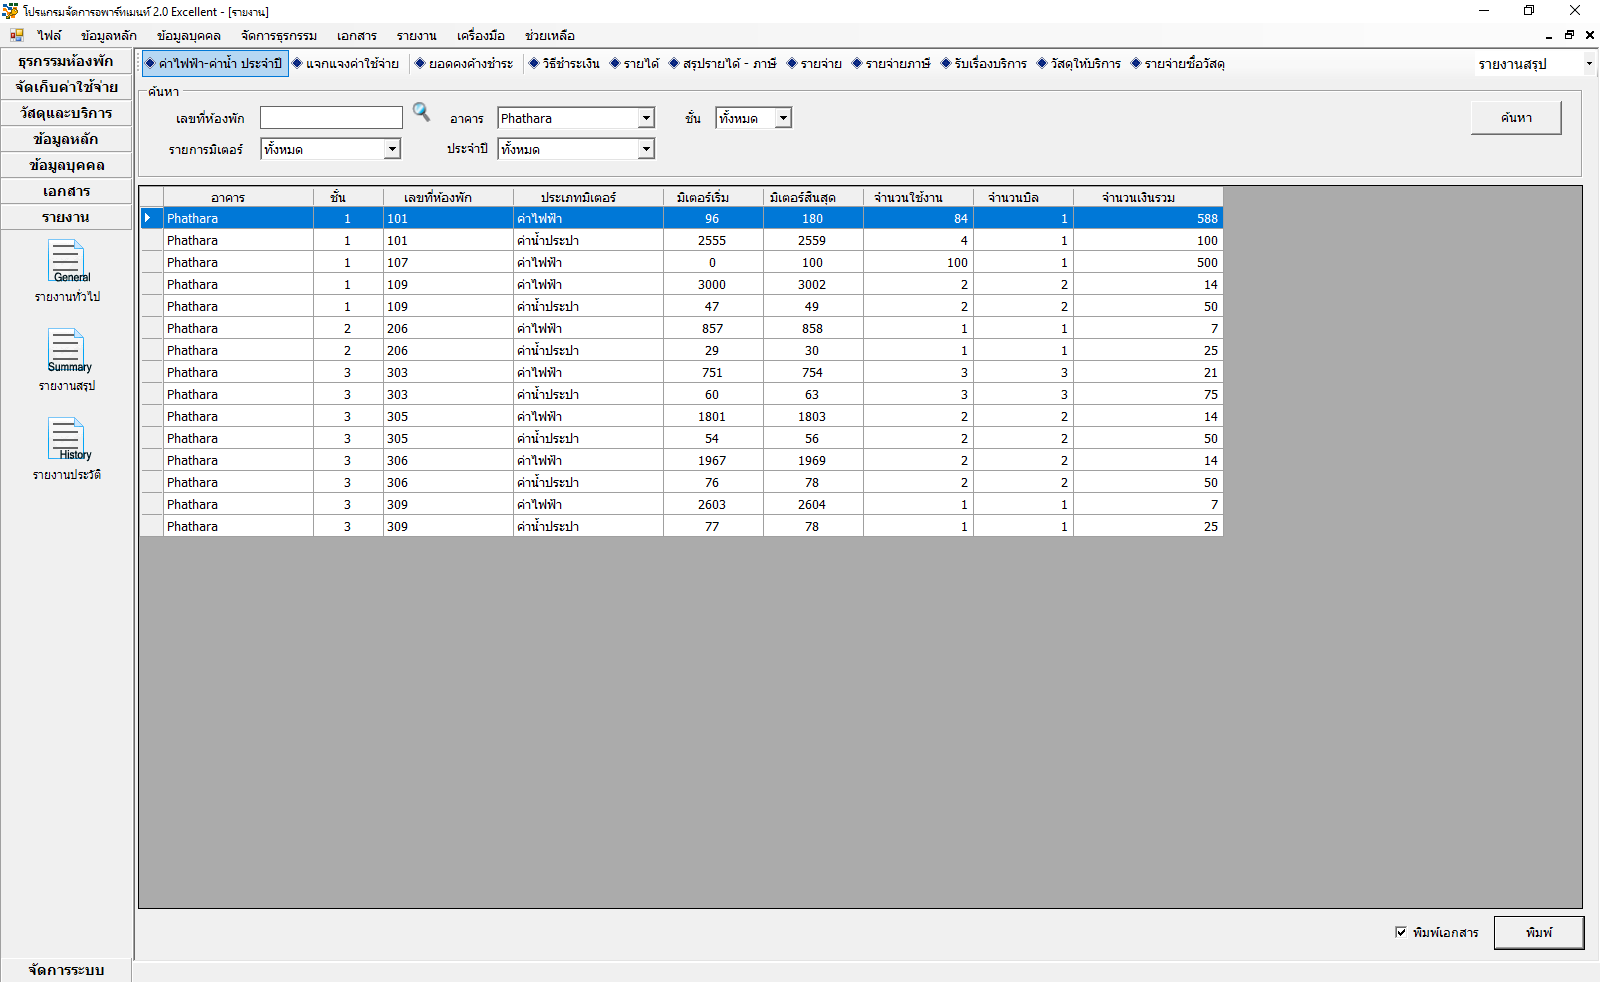Open the ช่วยเหลือ menu
The height and width of the screenshot is (982, 1600).
click(x=550, y=35)
